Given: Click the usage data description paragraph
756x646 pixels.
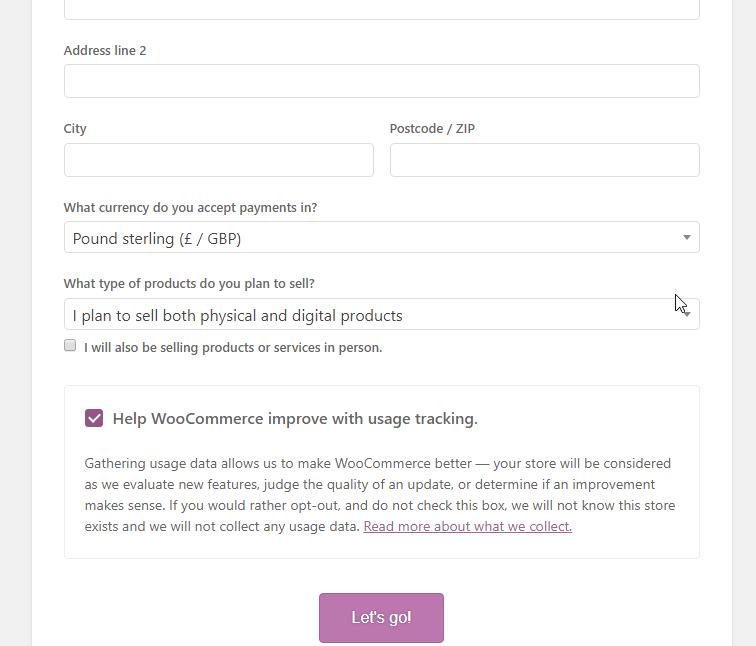Looking at the screenshot, I should 380,495.
